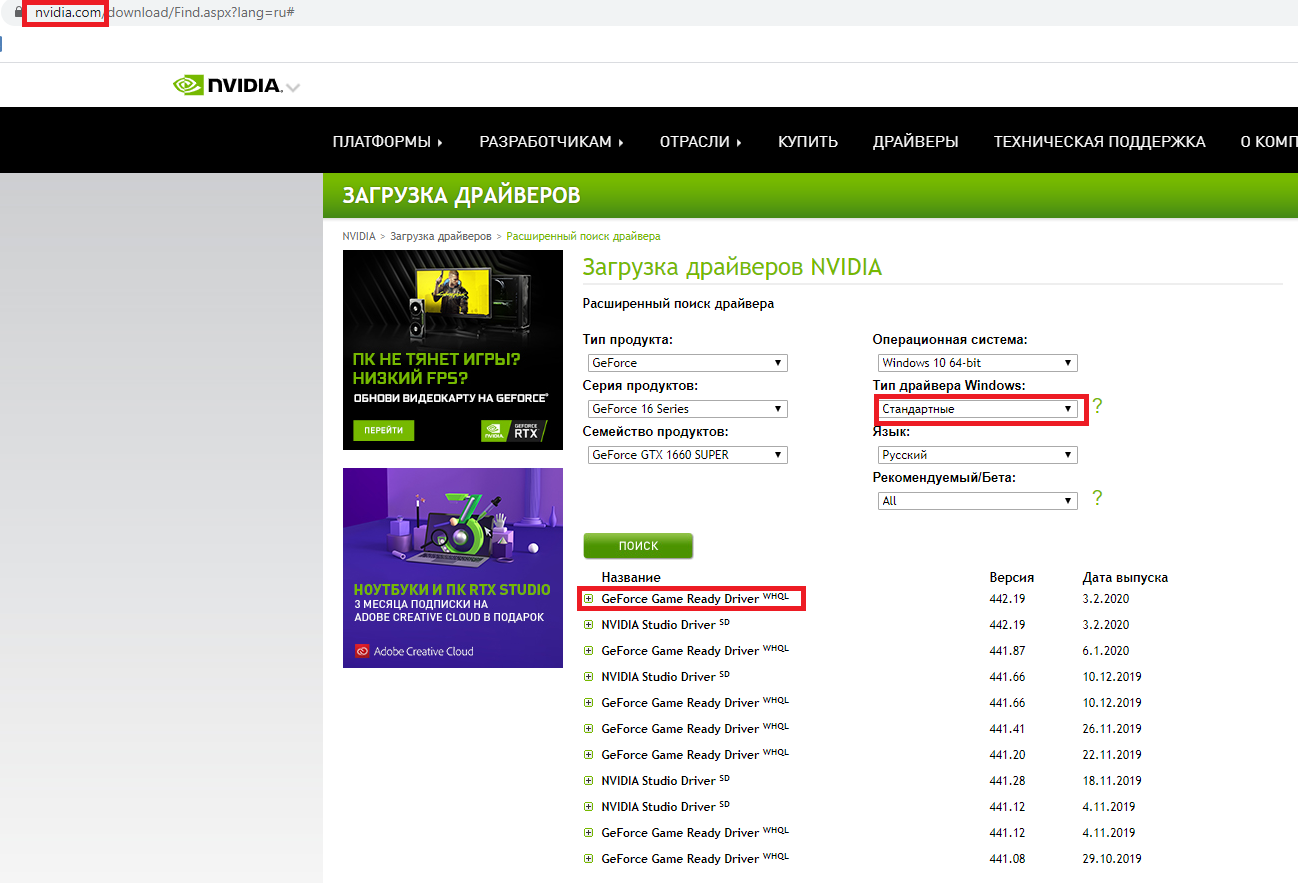
Task: Click the version value 441.87
Action: pyautogui.click(x=1007, y=651)
